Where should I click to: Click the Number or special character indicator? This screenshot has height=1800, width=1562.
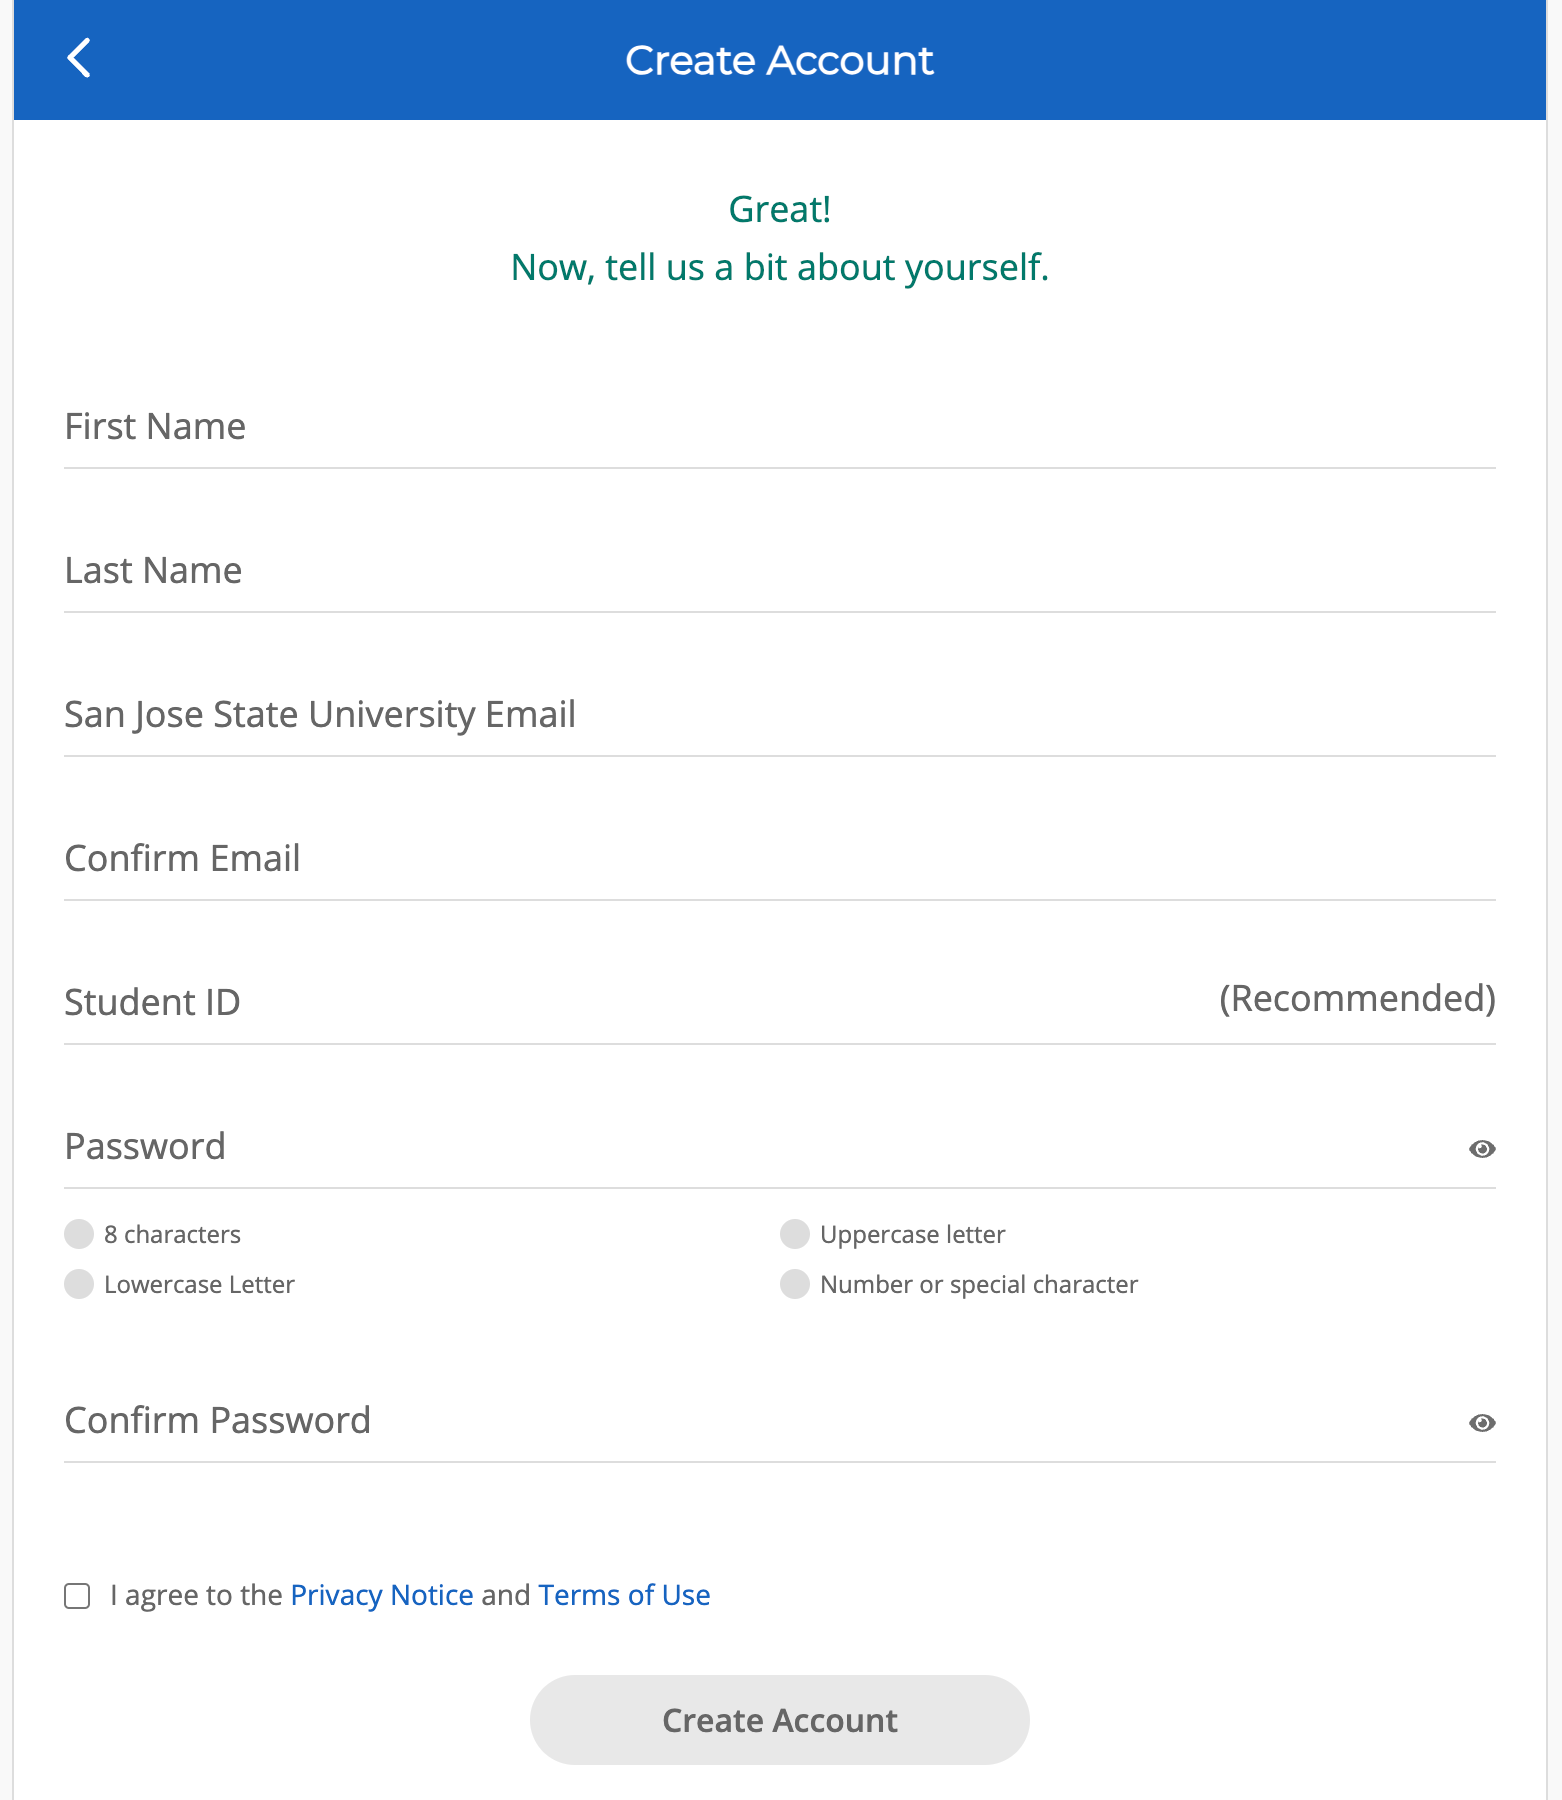coord(794,1284)
